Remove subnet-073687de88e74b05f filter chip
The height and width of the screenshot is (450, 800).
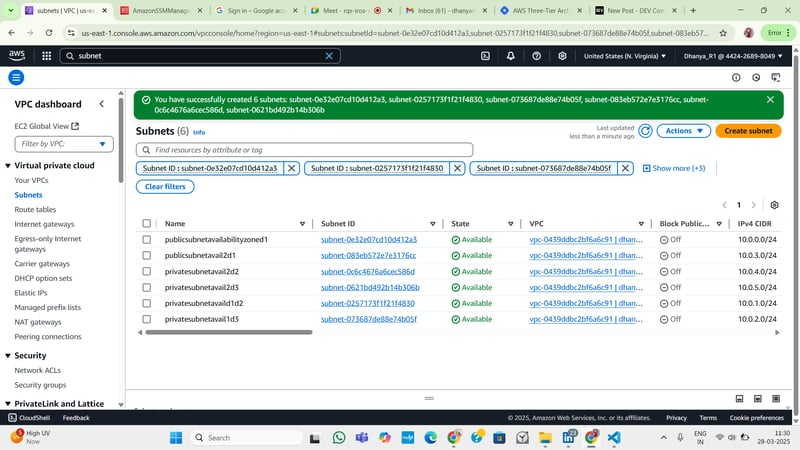coord(625,168)
